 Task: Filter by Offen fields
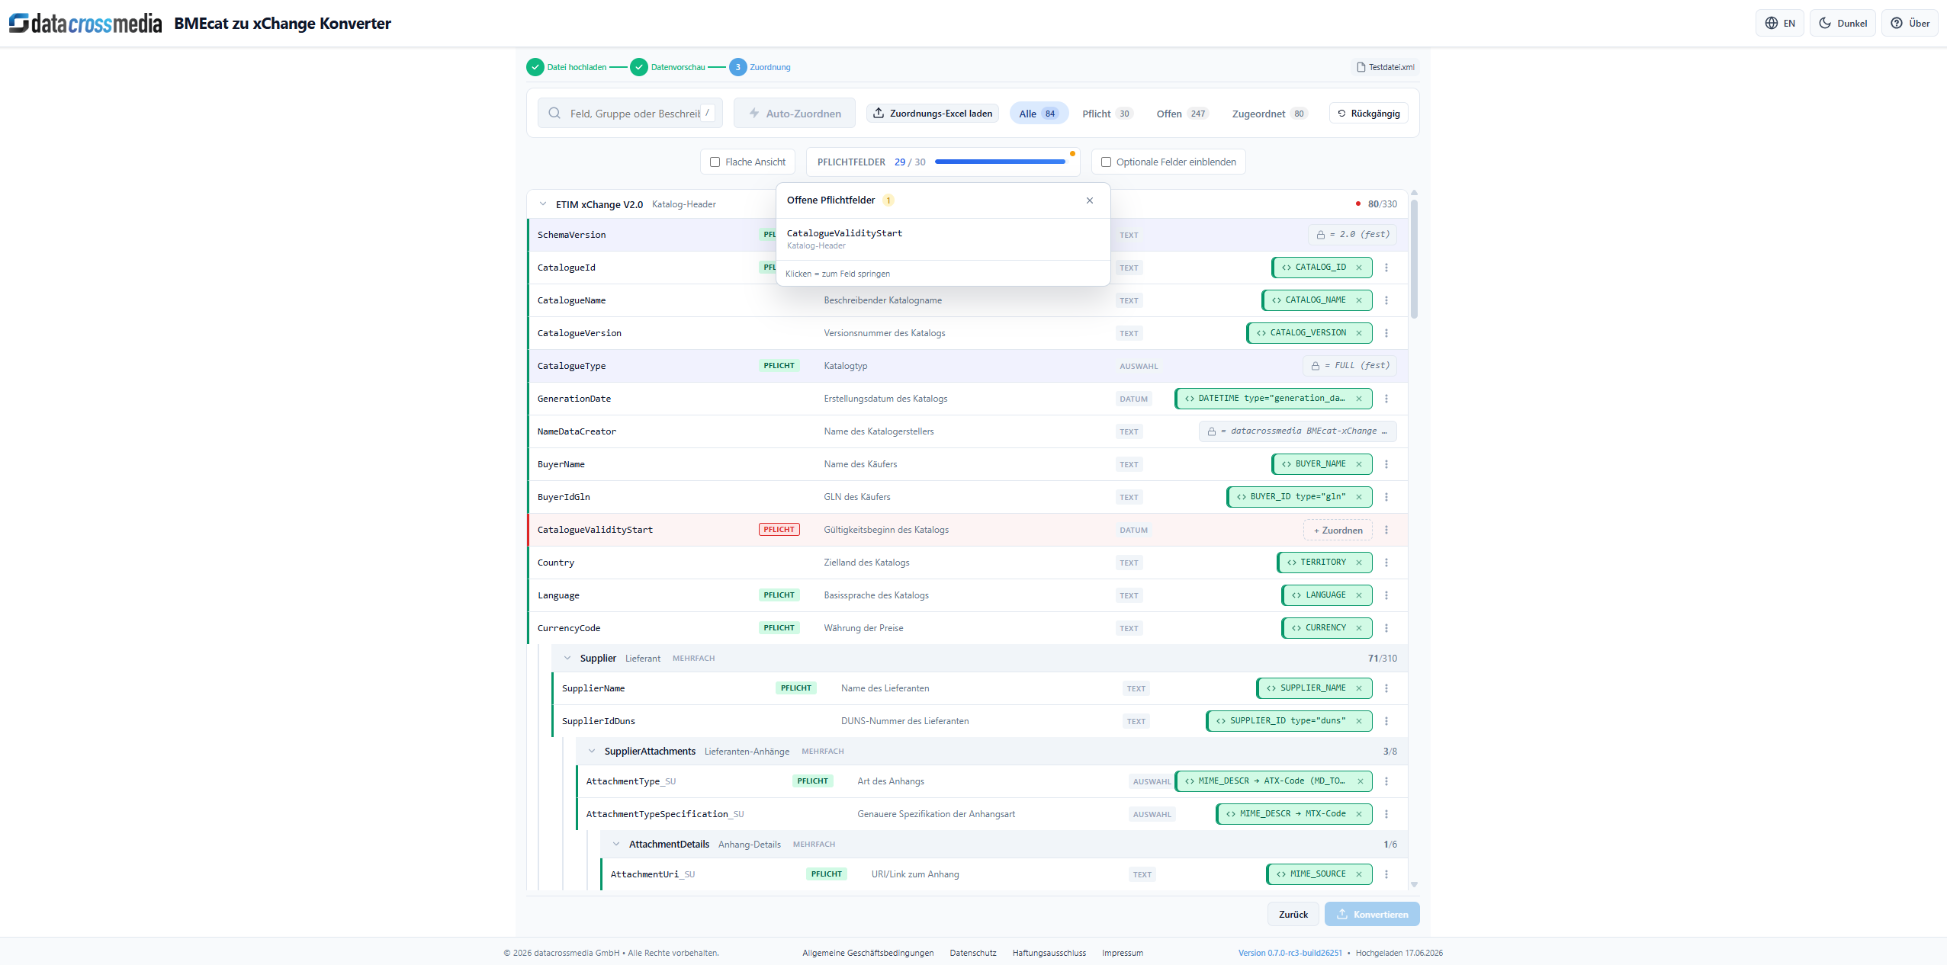point(1182,113)
